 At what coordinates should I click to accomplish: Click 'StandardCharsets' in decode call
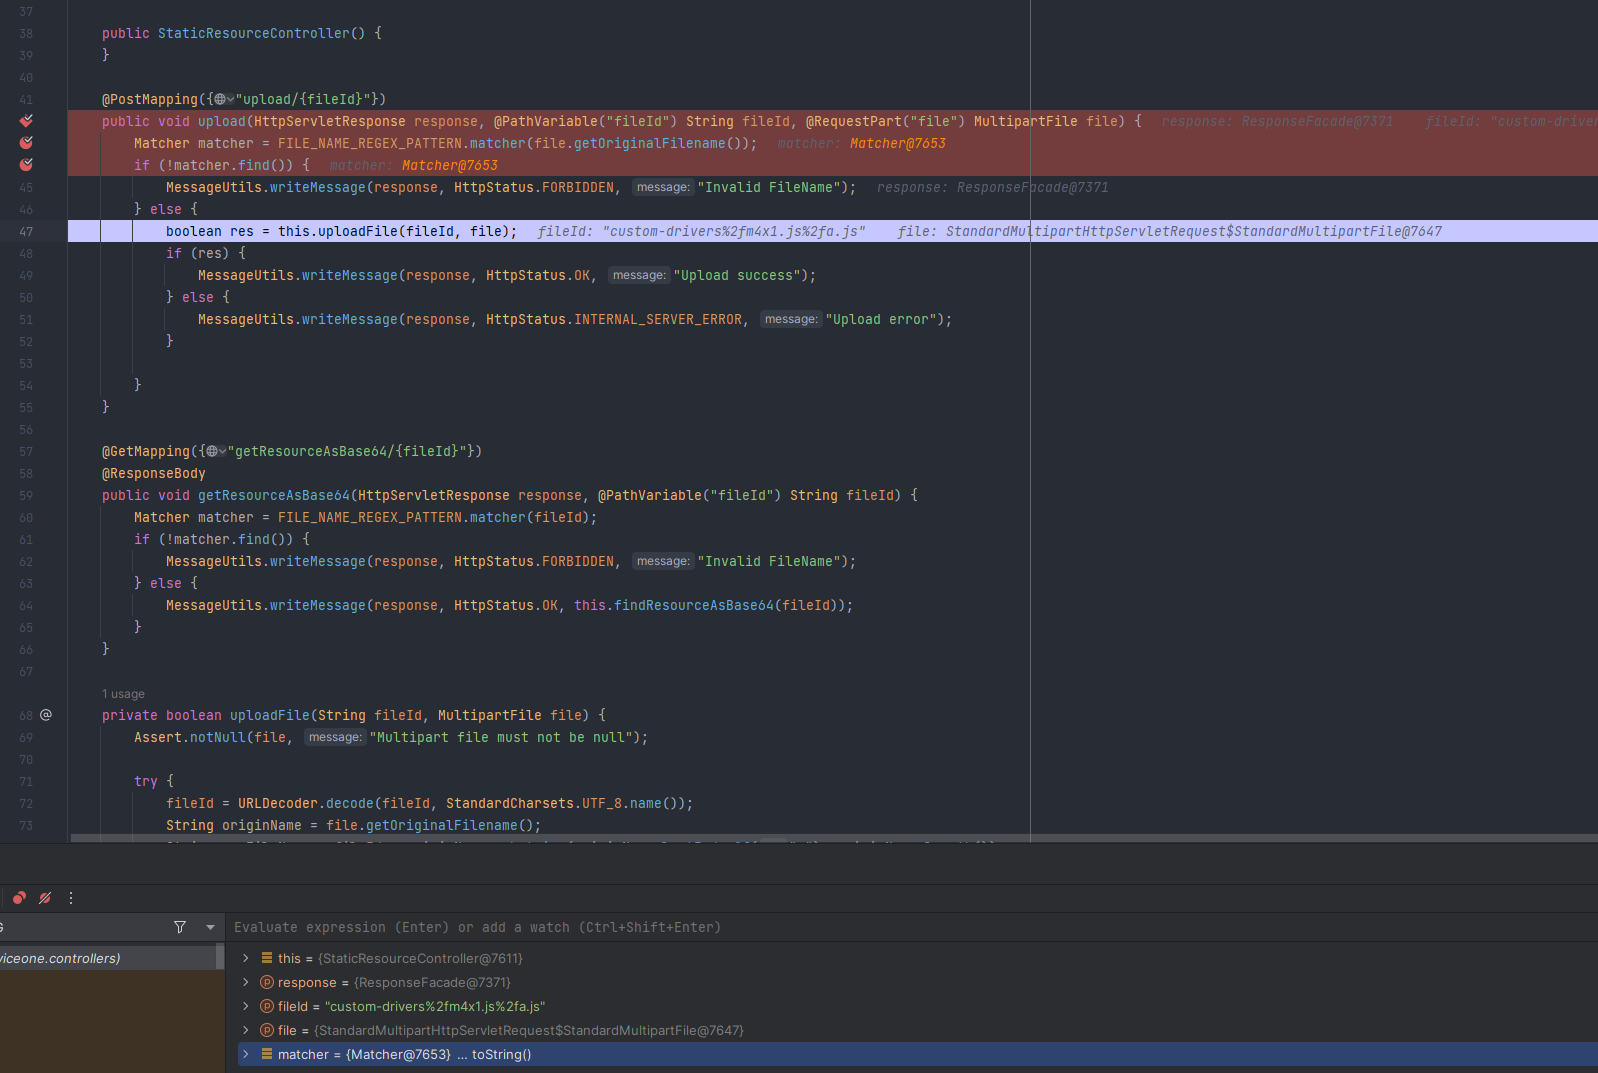tap(510, 803)
